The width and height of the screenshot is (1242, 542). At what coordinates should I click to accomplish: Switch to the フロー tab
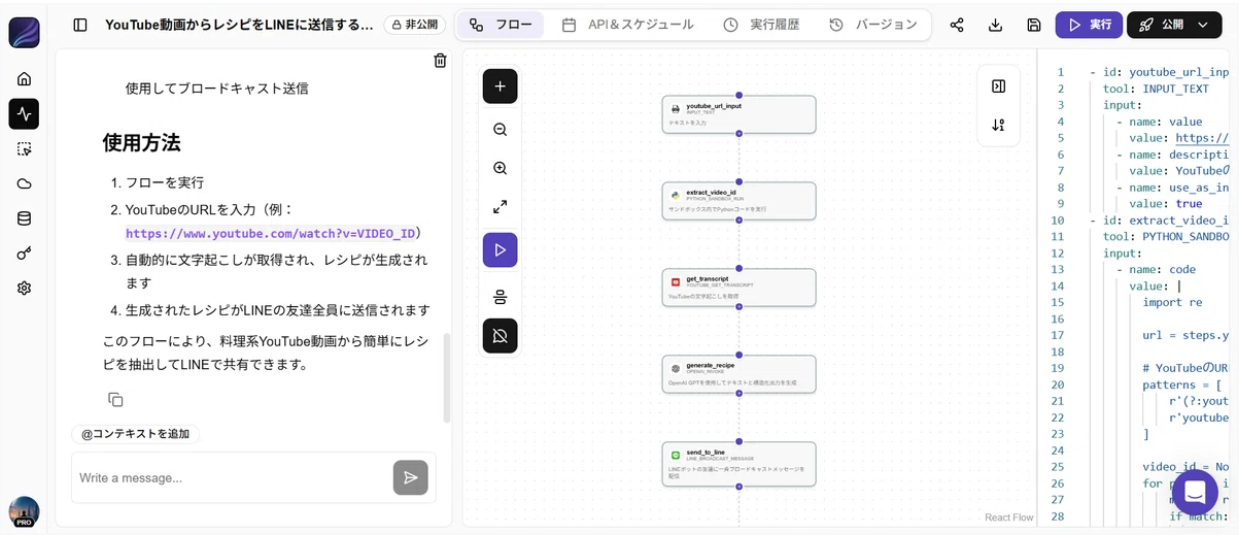point(501,25)
